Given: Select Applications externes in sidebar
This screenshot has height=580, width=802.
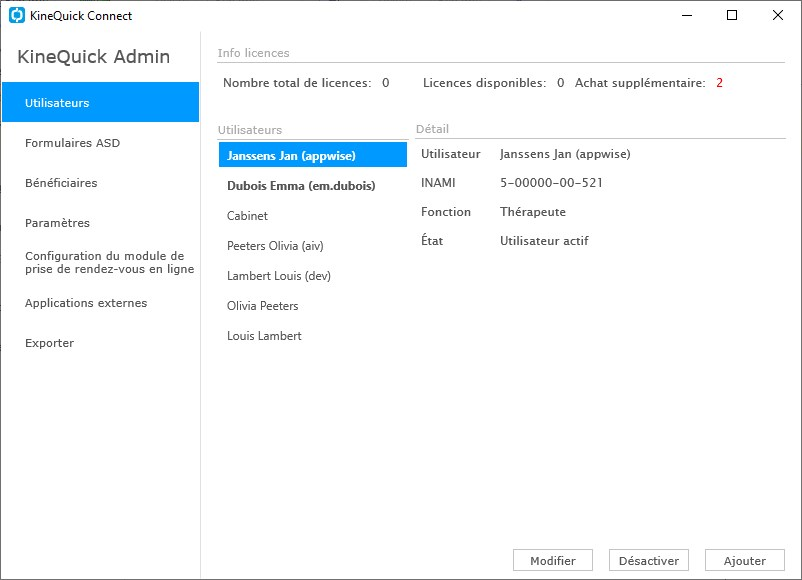Looking at the screenshot, I should pyautogui.click(x=100, y=303).
